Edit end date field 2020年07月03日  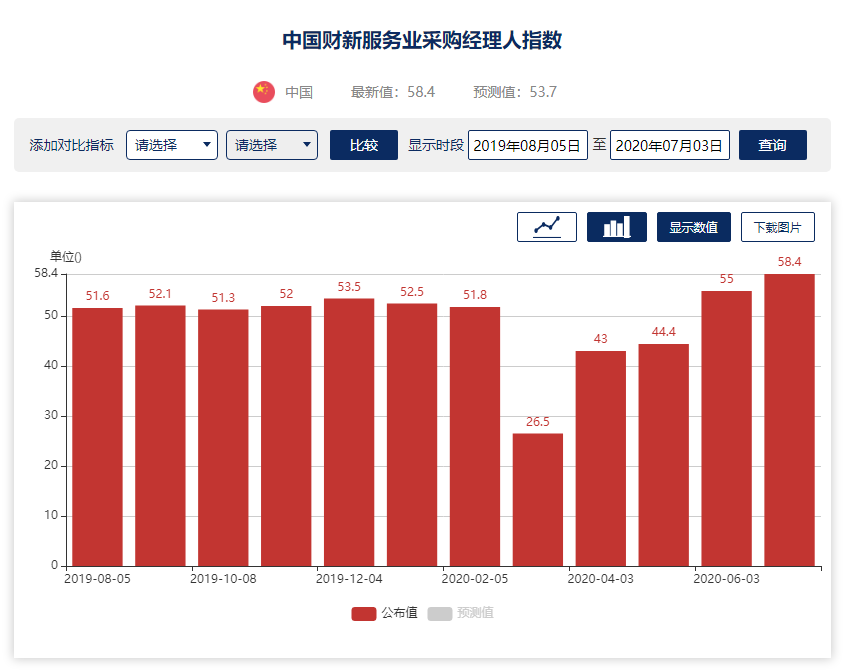pos(670,145)
